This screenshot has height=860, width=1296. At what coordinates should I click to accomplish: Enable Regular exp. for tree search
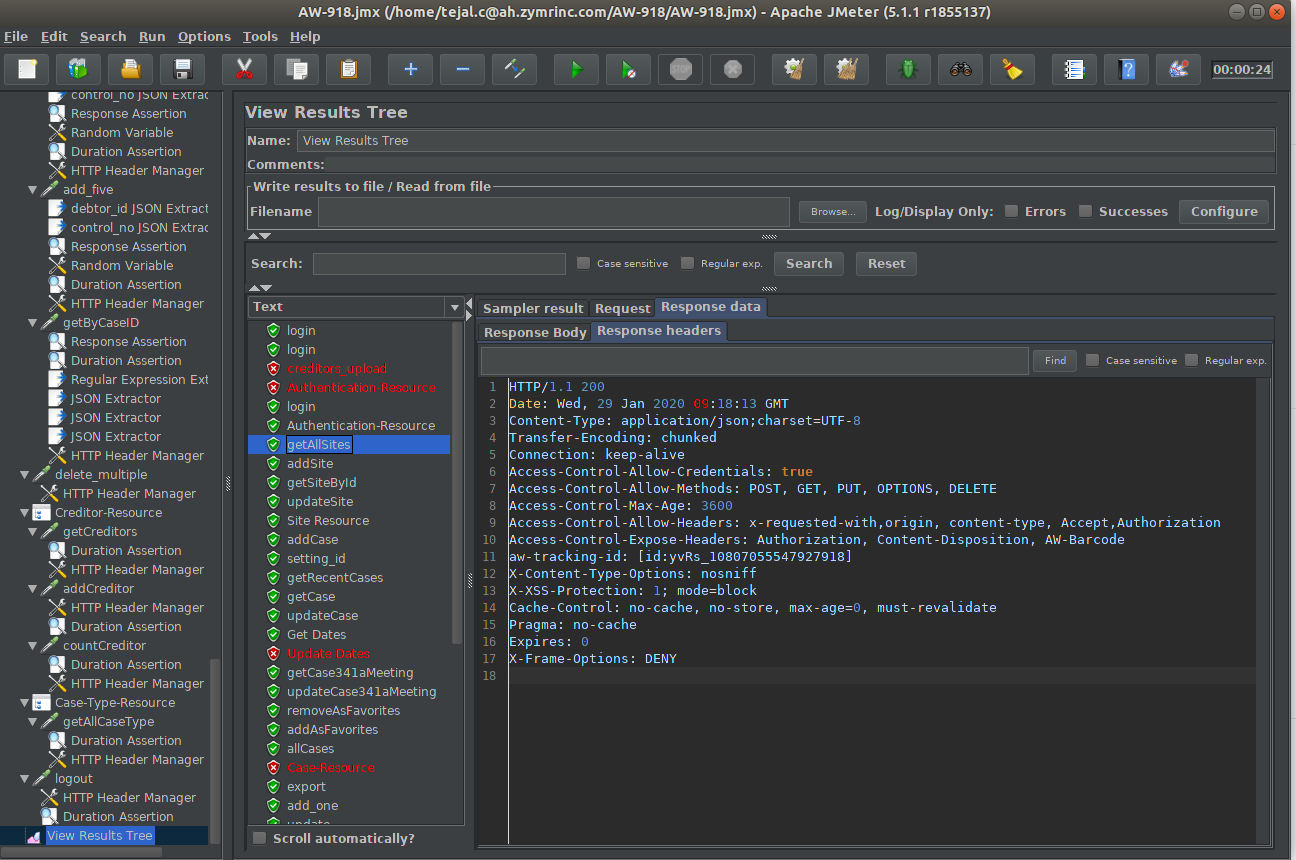687,263
